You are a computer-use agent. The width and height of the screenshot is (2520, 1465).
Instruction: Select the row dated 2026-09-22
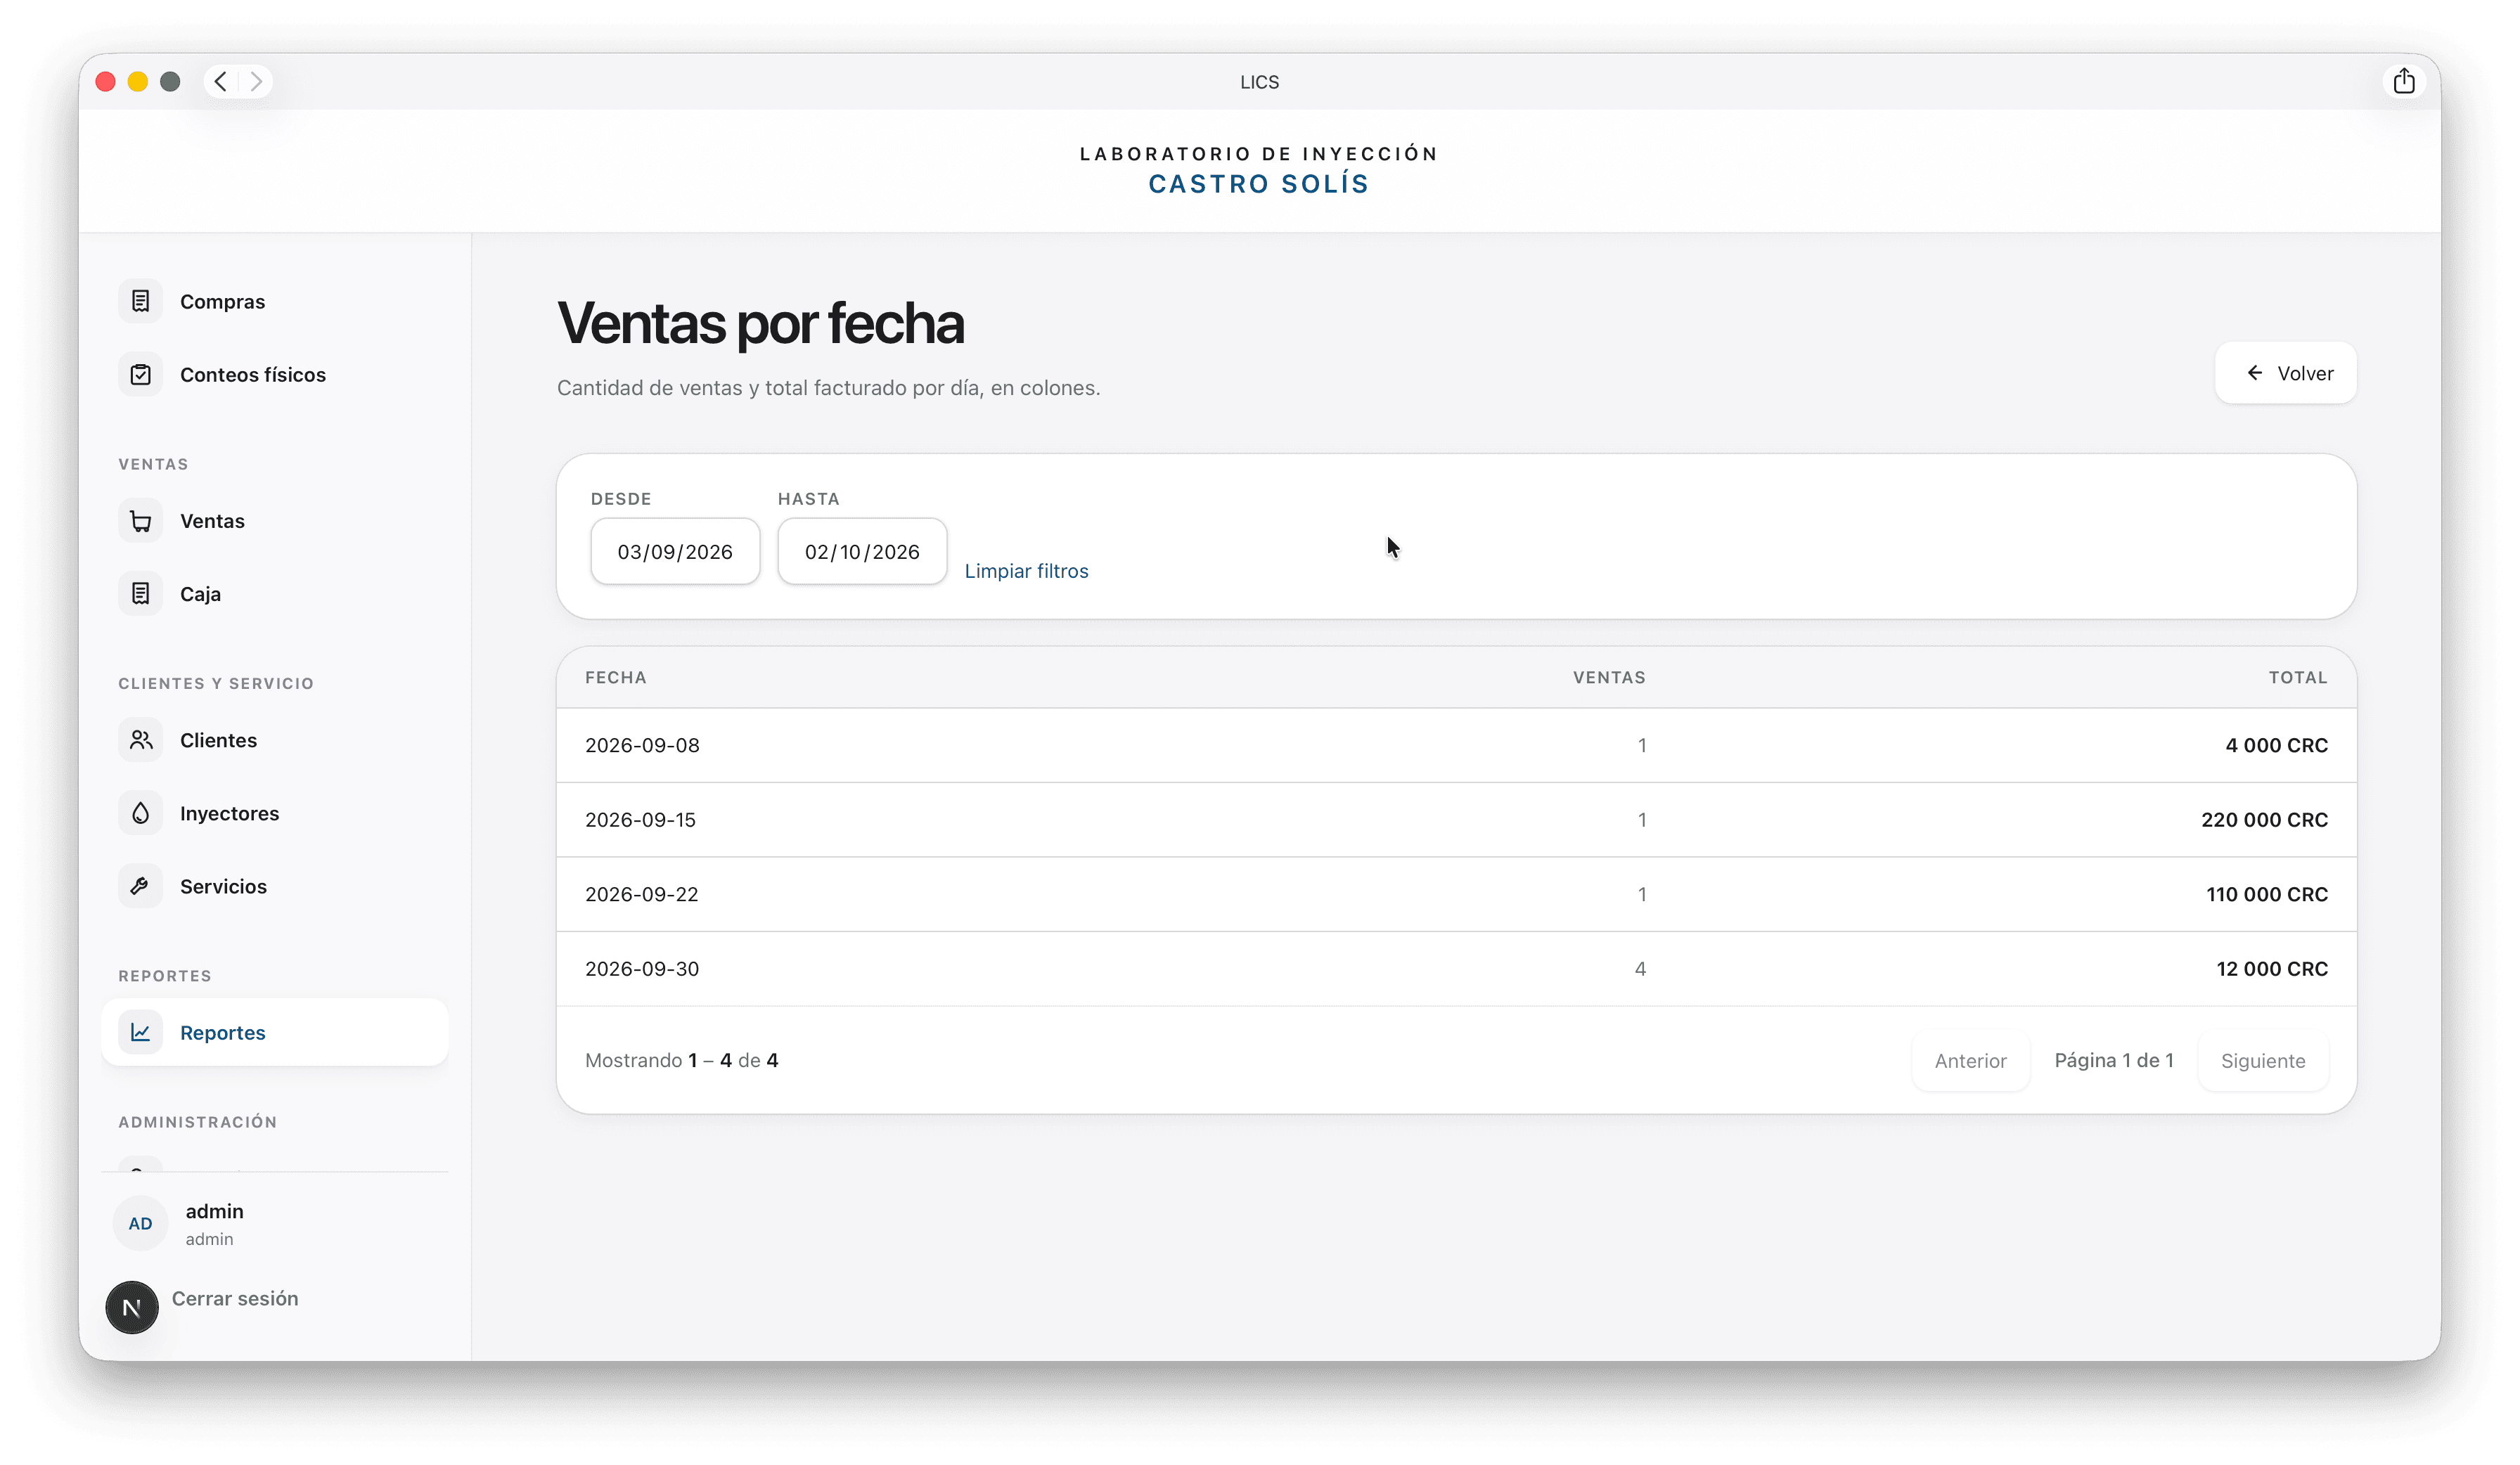[x=1456, y=895]
